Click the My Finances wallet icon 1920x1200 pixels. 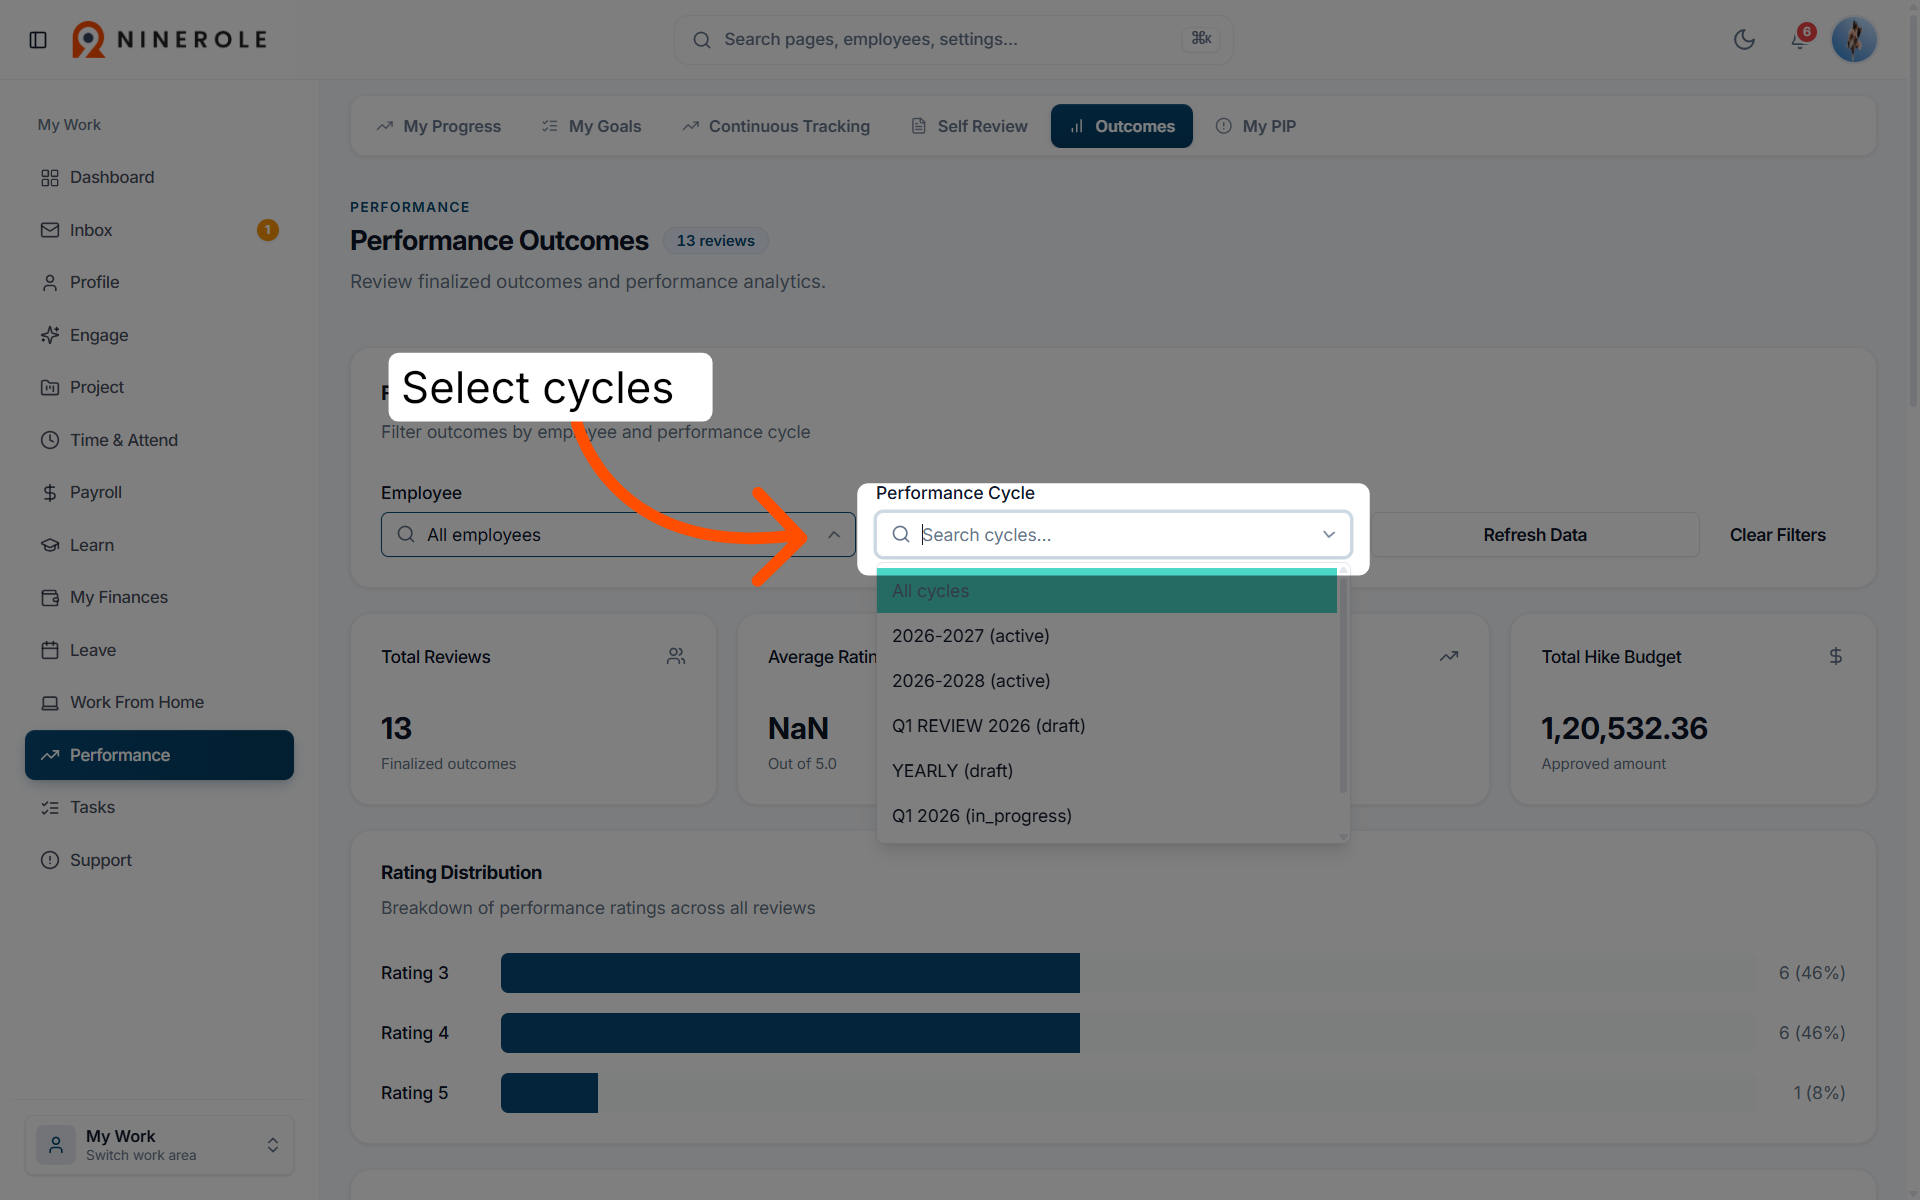point(50,598)
